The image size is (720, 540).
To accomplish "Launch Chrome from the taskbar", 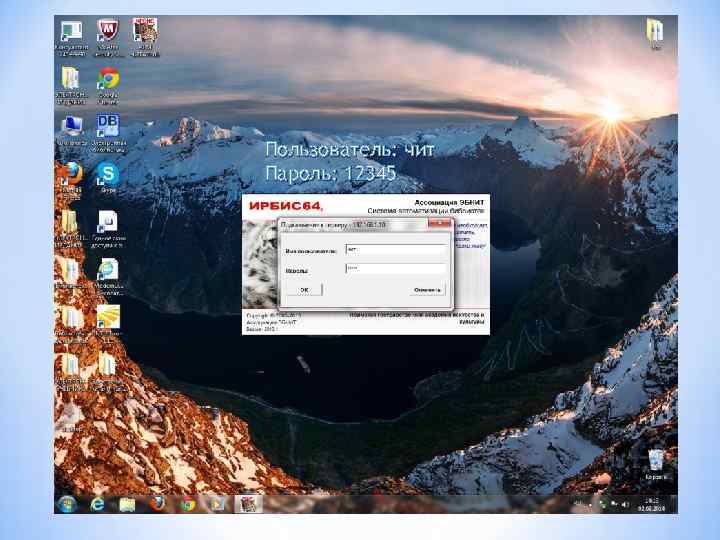I will [x=187, y=504].
